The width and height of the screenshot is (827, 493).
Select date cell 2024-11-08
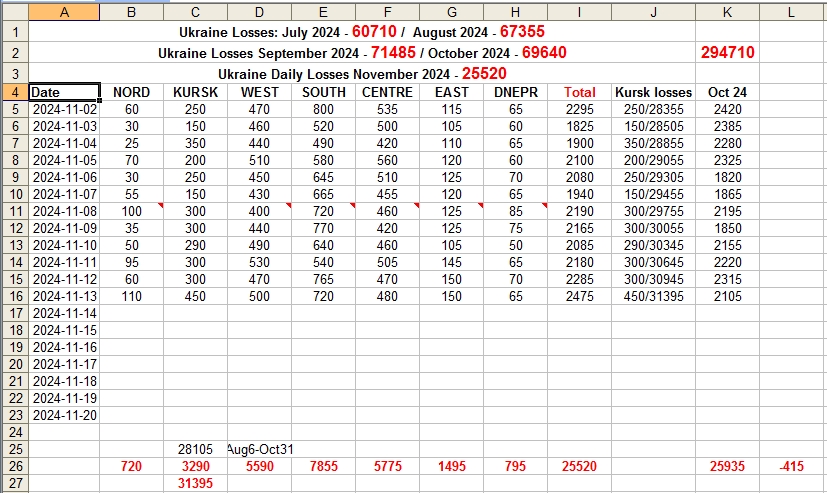(x=64, y=211)
